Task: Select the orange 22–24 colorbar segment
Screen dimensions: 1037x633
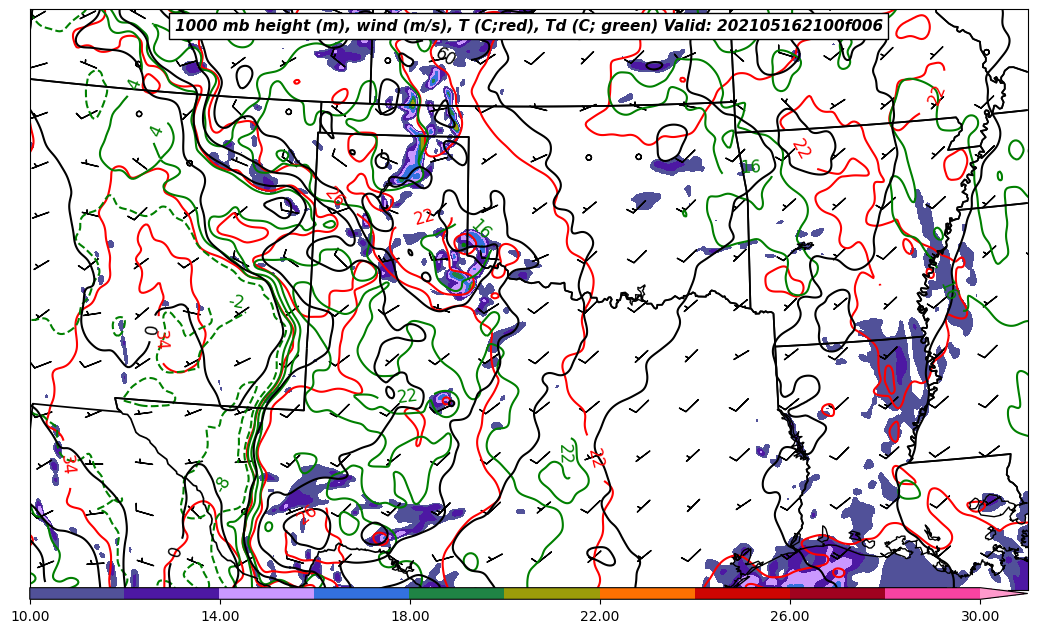Action: (647, 593)
